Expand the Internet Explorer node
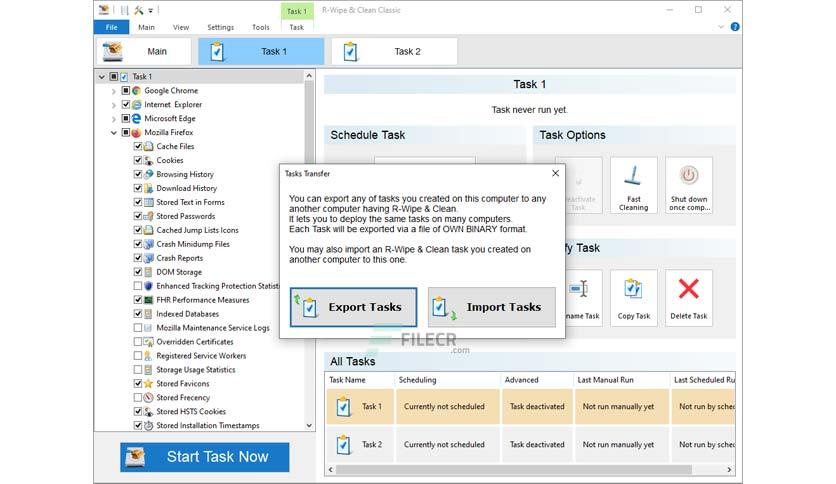The height and width of the screenshot is (484, 836). (113, 105)
